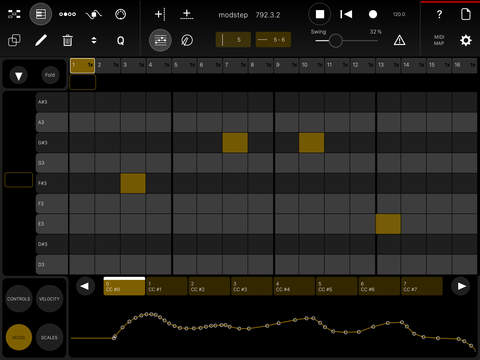This screenshot has height=360, width=480.
Task: Select step 9 in the step header
Action: pos(287,65)
